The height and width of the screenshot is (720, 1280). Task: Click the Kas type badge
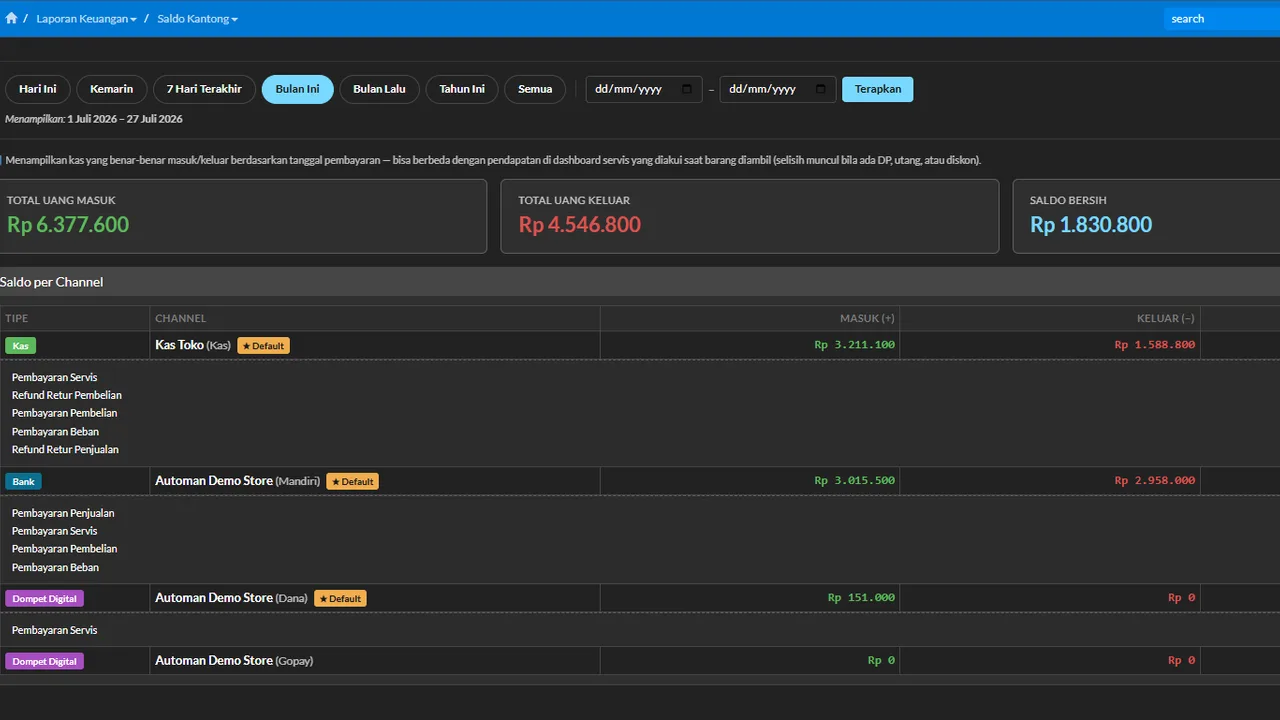click(20, 345)
